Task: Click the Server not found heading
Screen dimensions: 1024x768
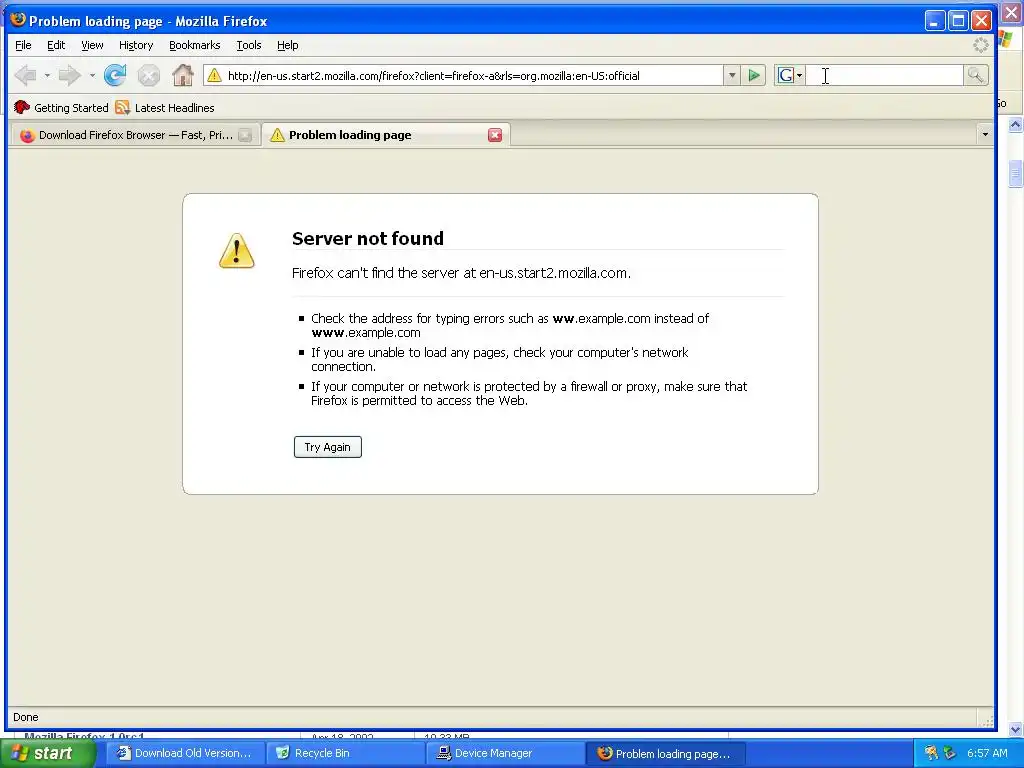Action: pyautogui.click(x=368, y=238)
